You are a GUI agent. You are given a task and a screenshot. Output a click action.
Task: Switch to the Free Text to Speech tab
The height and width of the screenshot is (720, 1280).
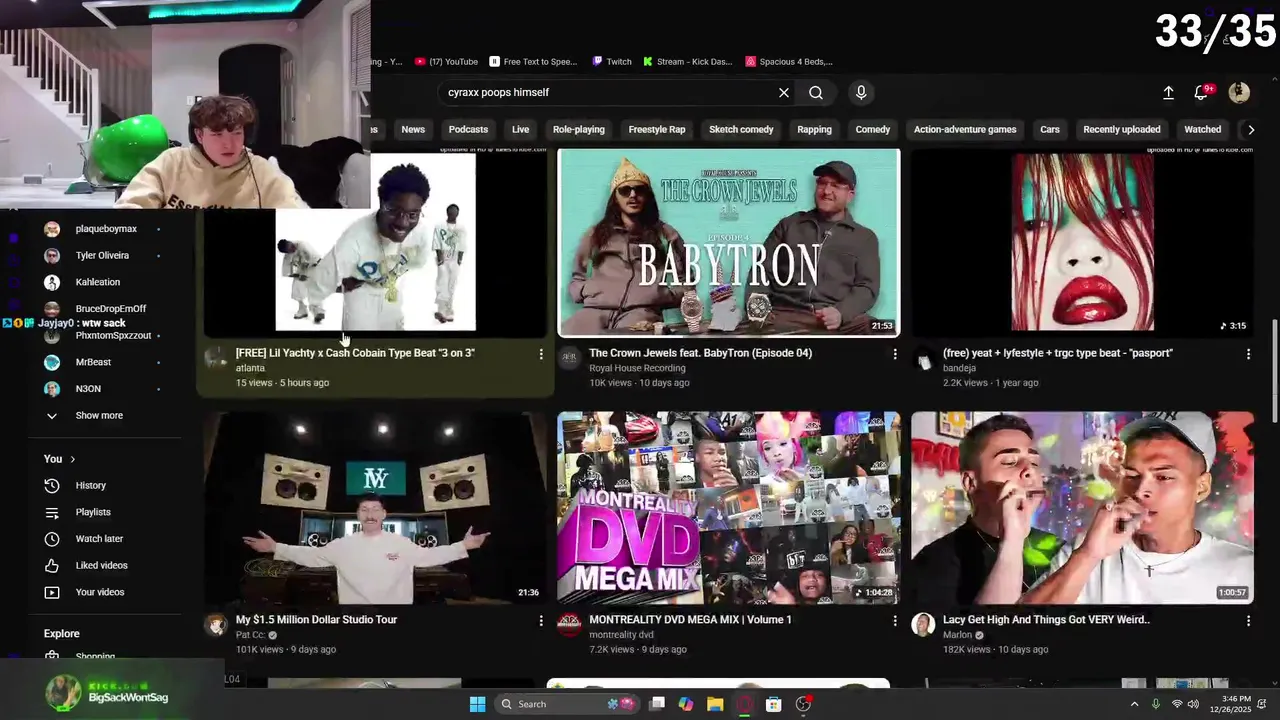click(x=533, y=61)
